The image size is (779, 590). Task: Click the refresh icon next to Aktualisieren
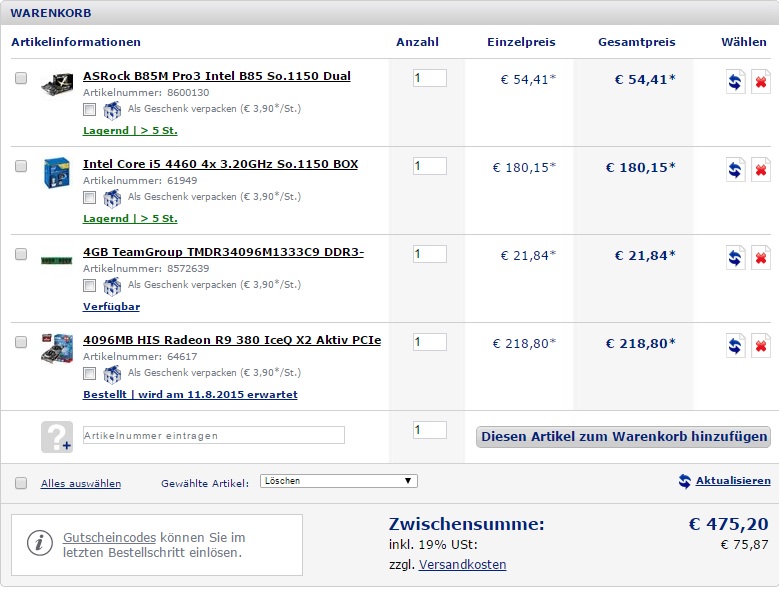coord(685,481)
